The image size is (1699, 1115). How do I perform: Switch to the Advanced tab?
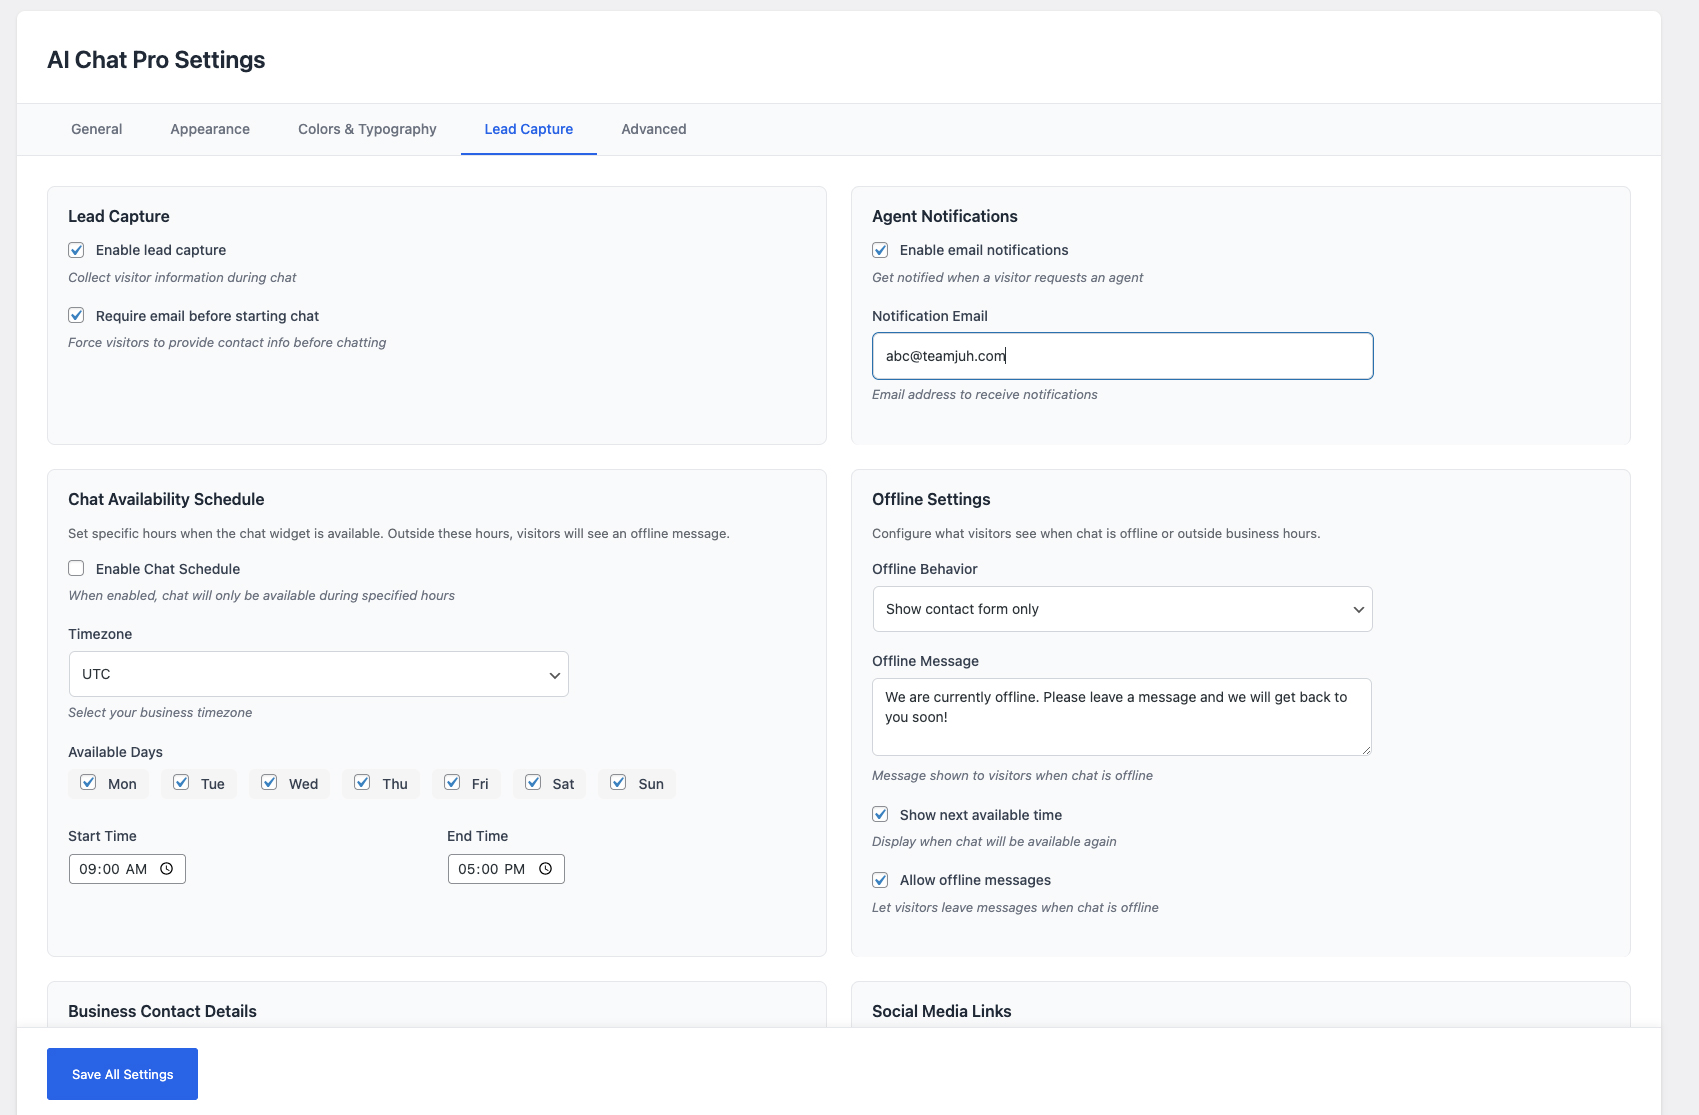(653, 129)
